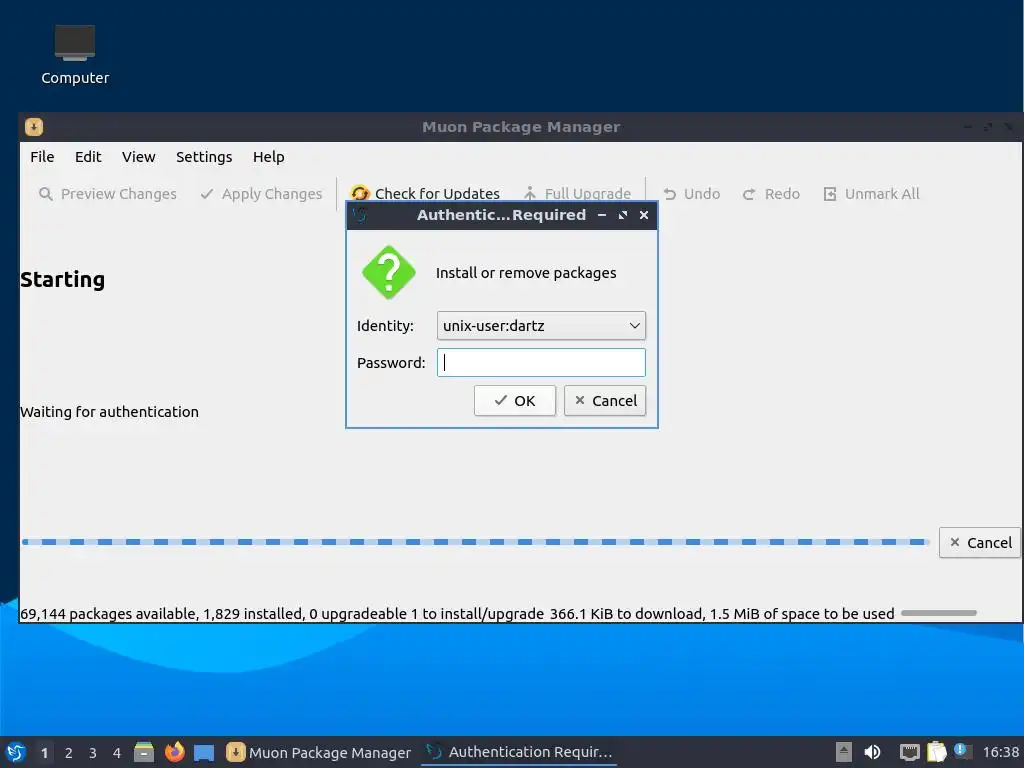Open the Settings menu

pyautogui.click(x=204, y=157)
